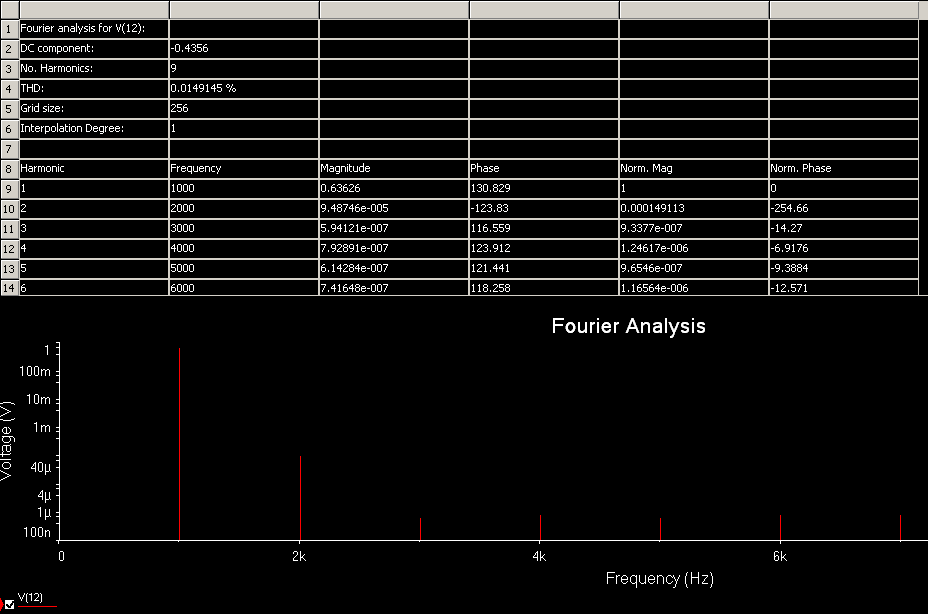
Task: Select the harmonics count value 9
Action: tap(244, 69)
